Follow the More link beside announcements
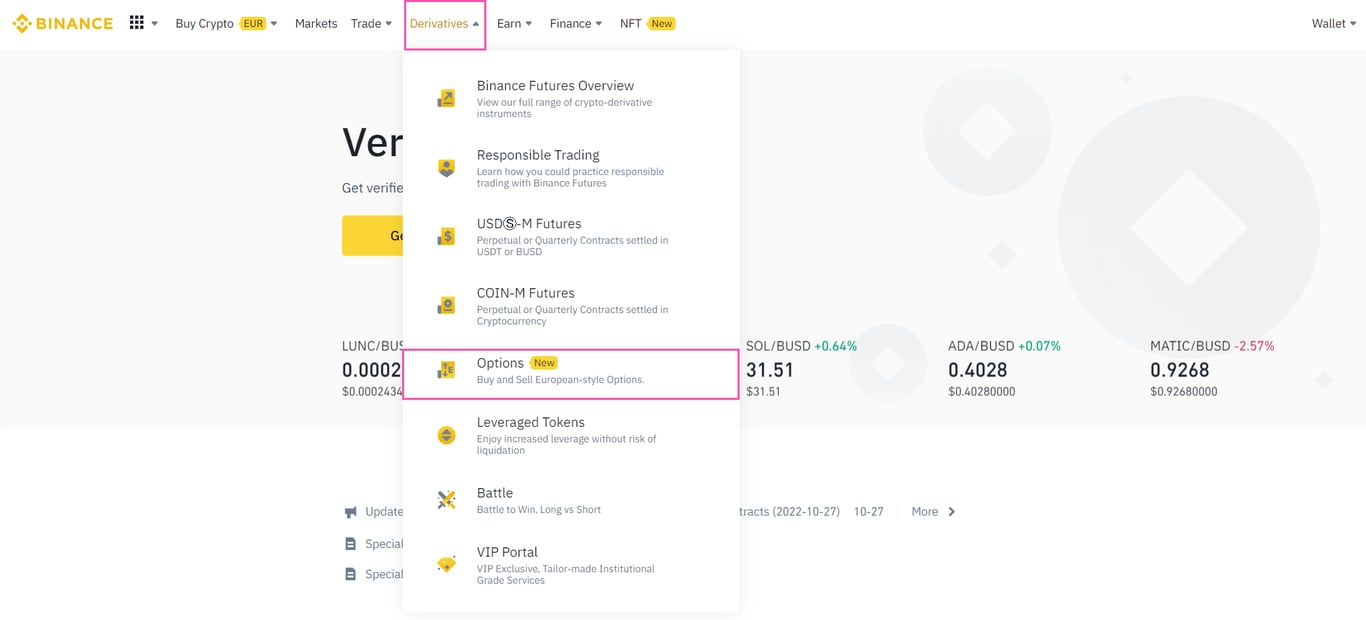1366x620 pixels. (x=925, y=511)
